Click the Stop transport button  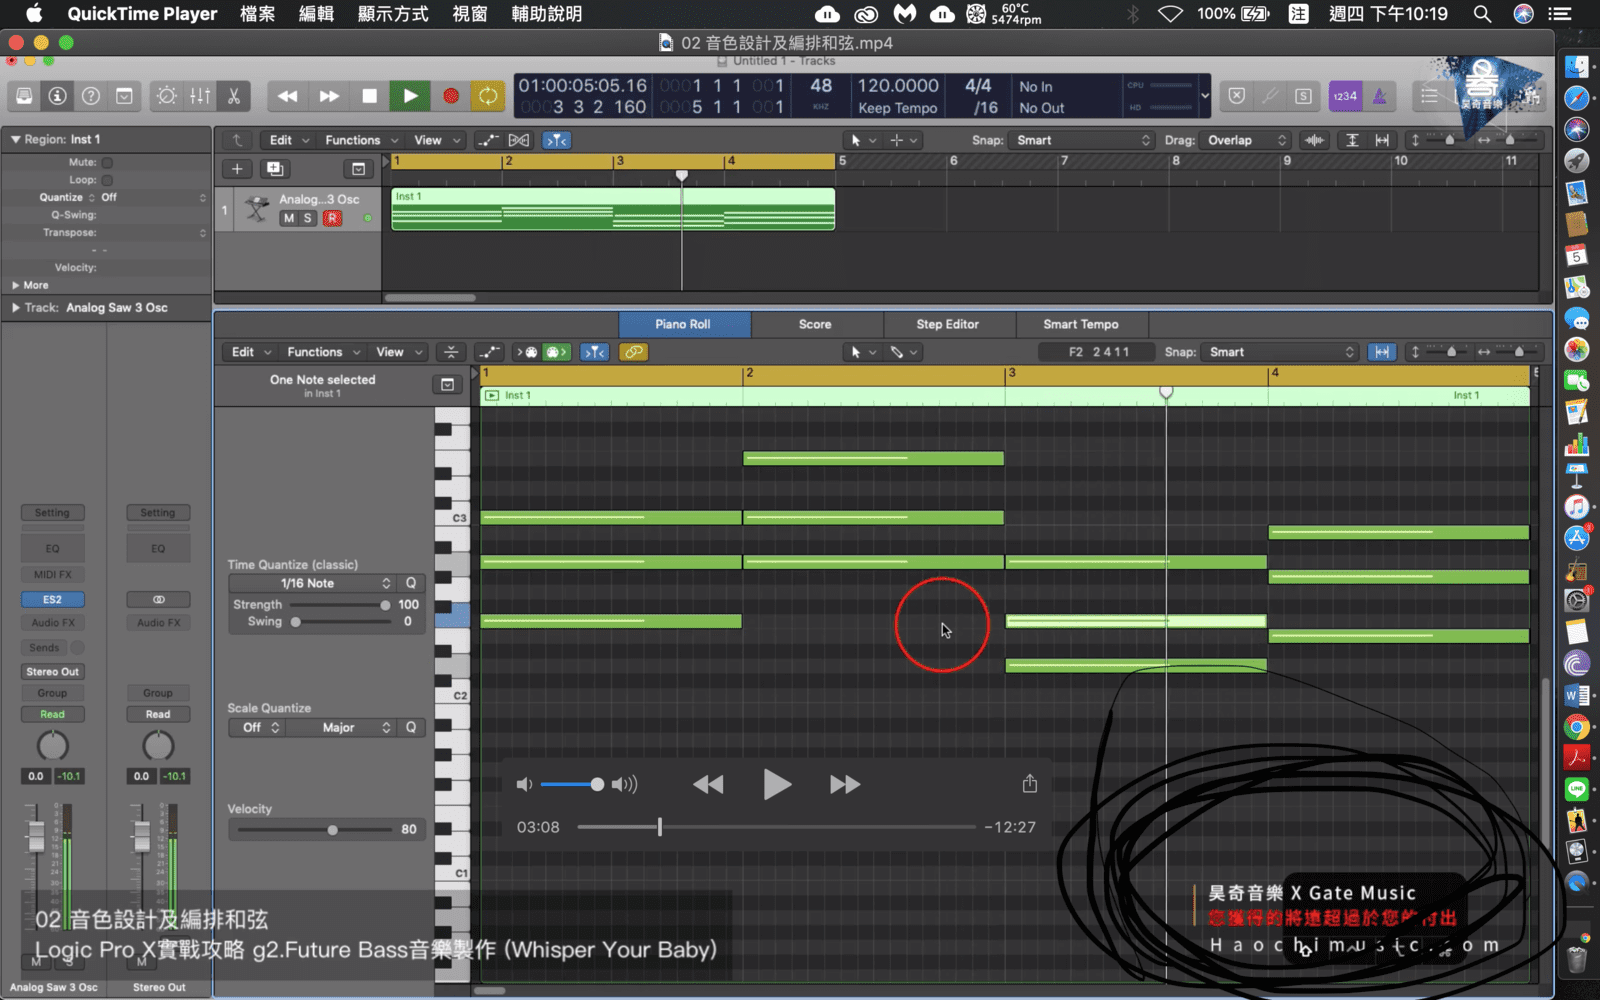click(369, 96)
